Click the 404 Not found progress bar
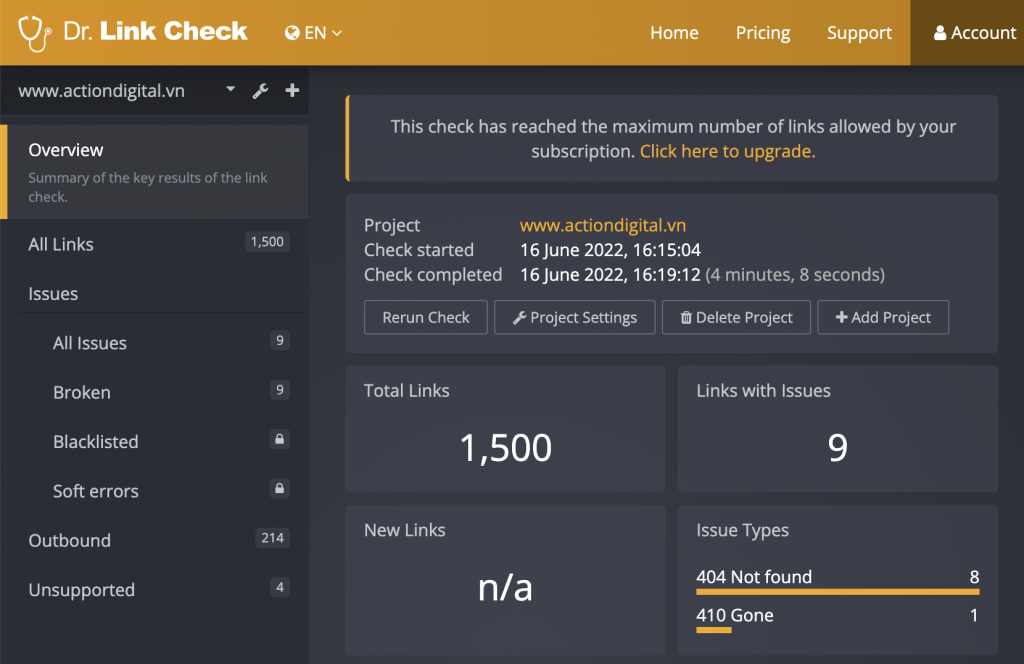This screenshot has width=1024, height=664. tap(838, 592)
